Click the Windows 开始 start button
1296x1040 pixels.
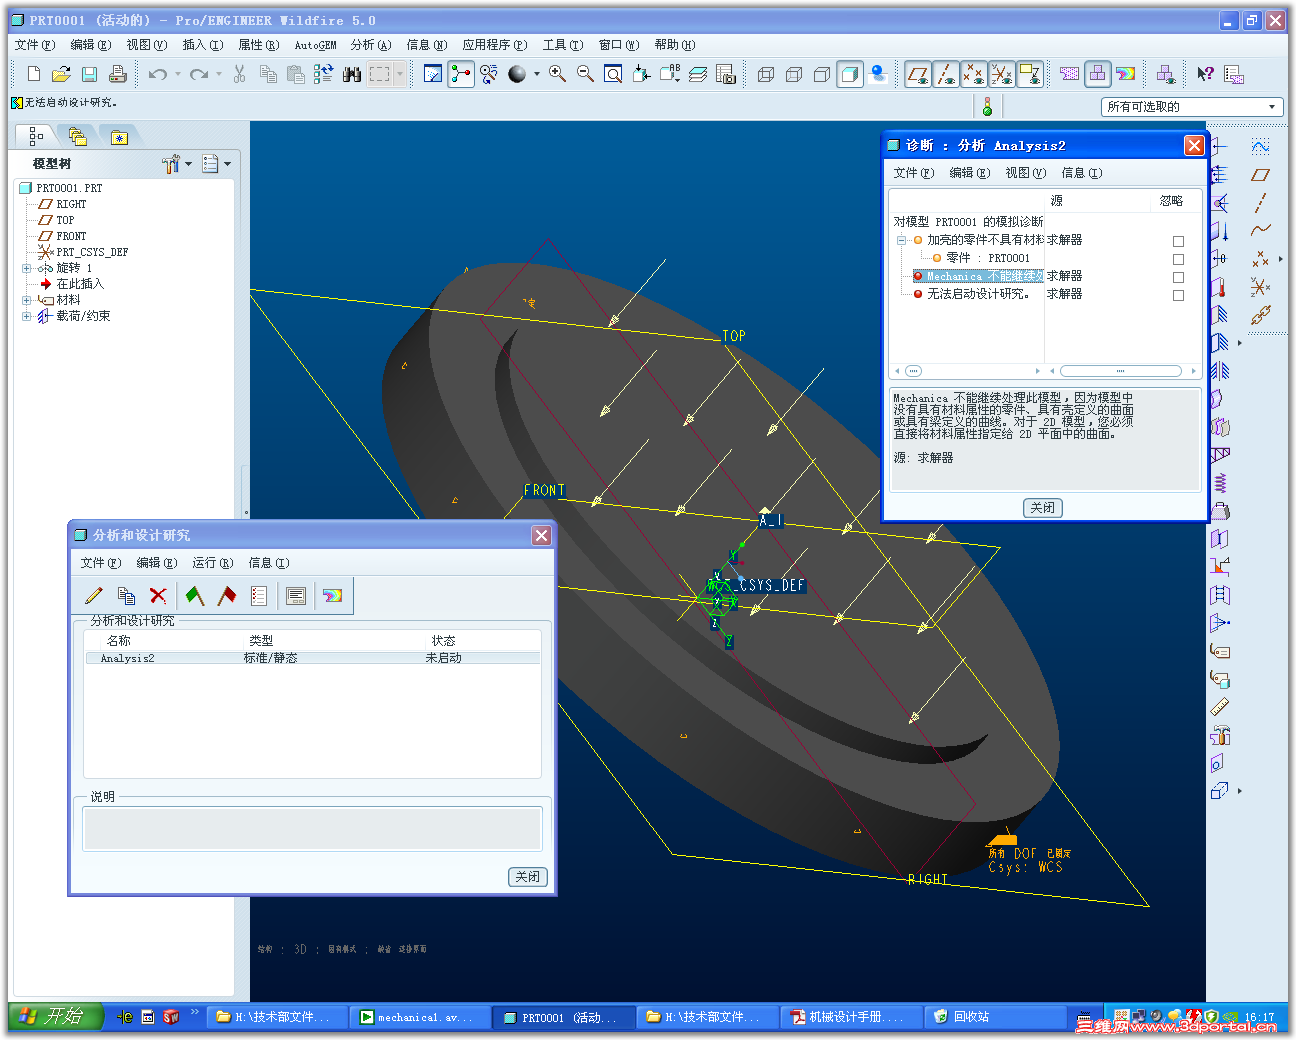tap(55, 1016)
